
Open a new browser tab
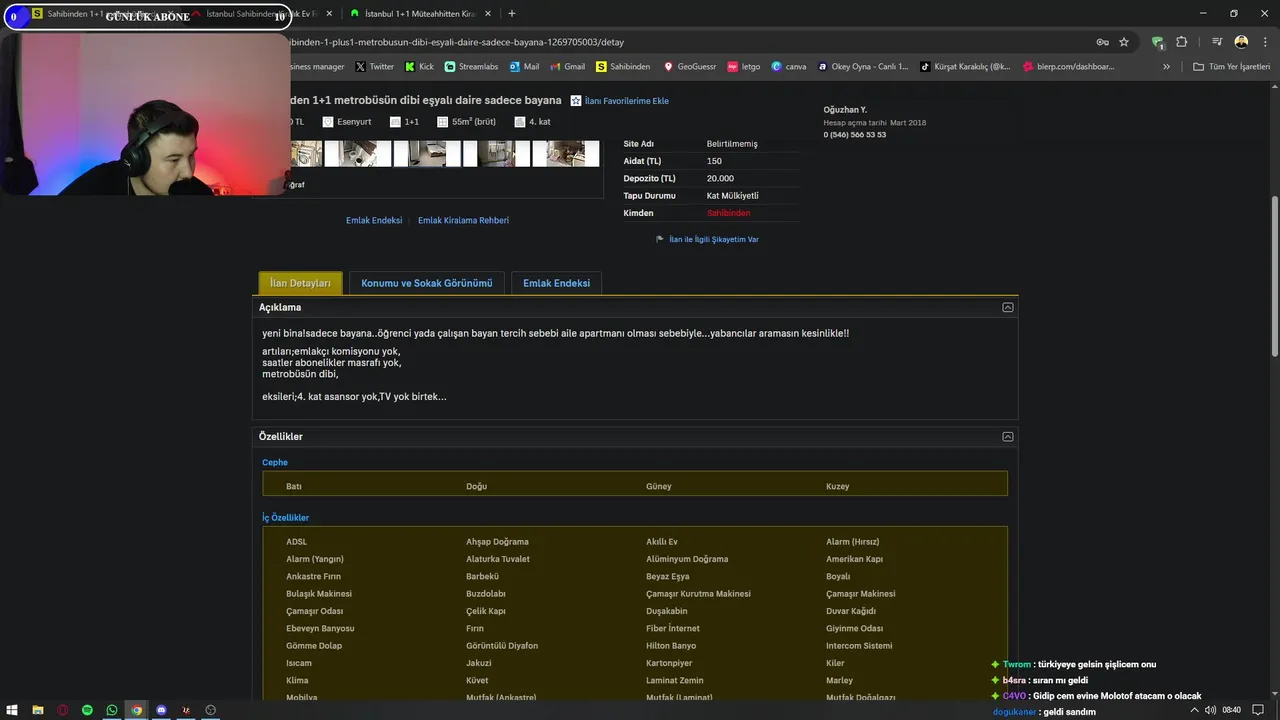click(x=512, y=14)
